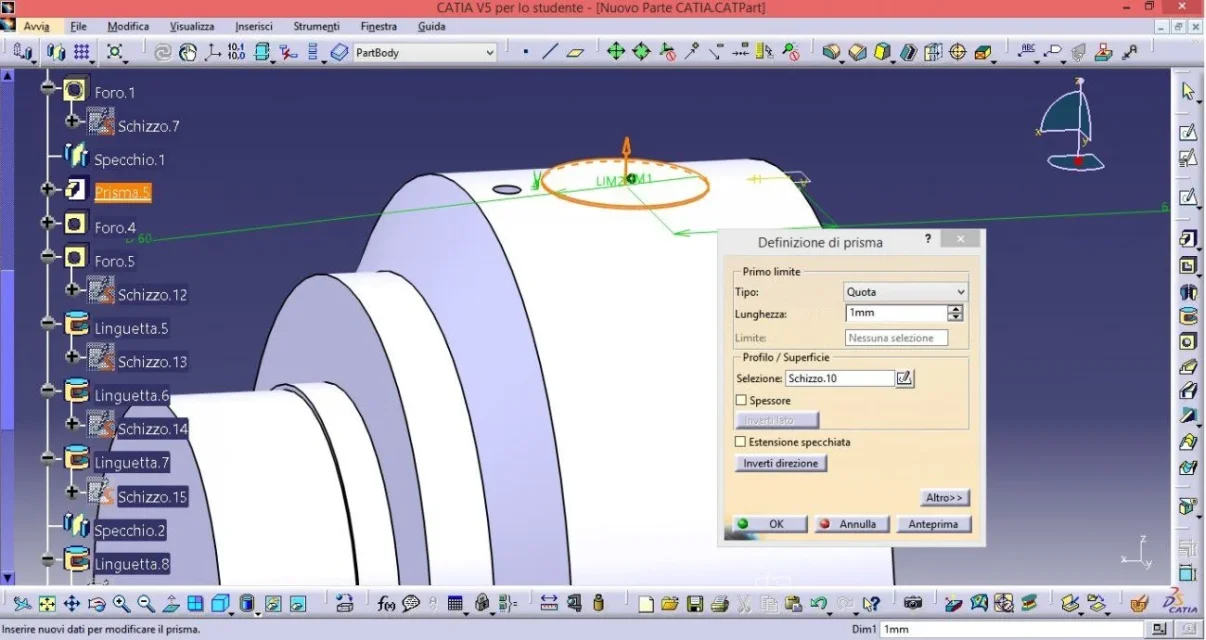This screenshot has width=1206, height=640.
Task: Expand the Foro.1 tree node
Action: (48, 87)
